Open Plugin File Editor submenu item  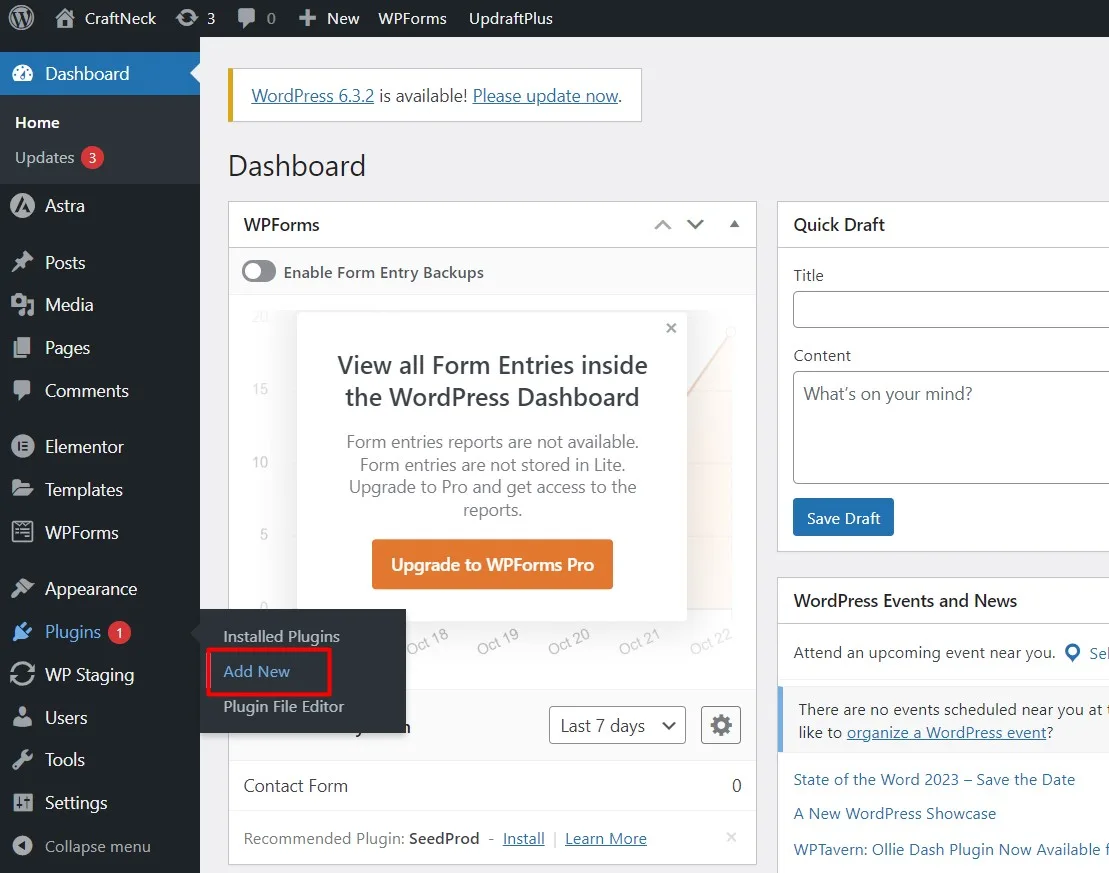(284, 707)
